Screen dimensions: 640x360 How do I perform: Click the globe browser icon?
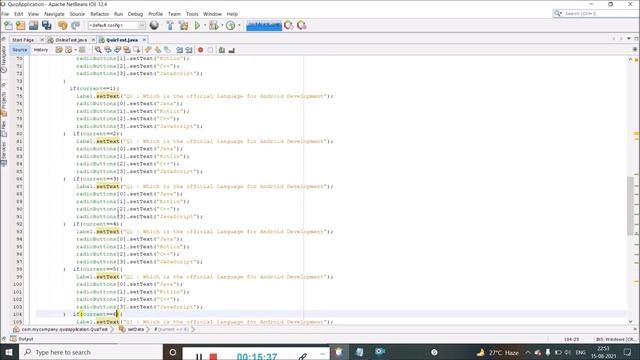154,25
